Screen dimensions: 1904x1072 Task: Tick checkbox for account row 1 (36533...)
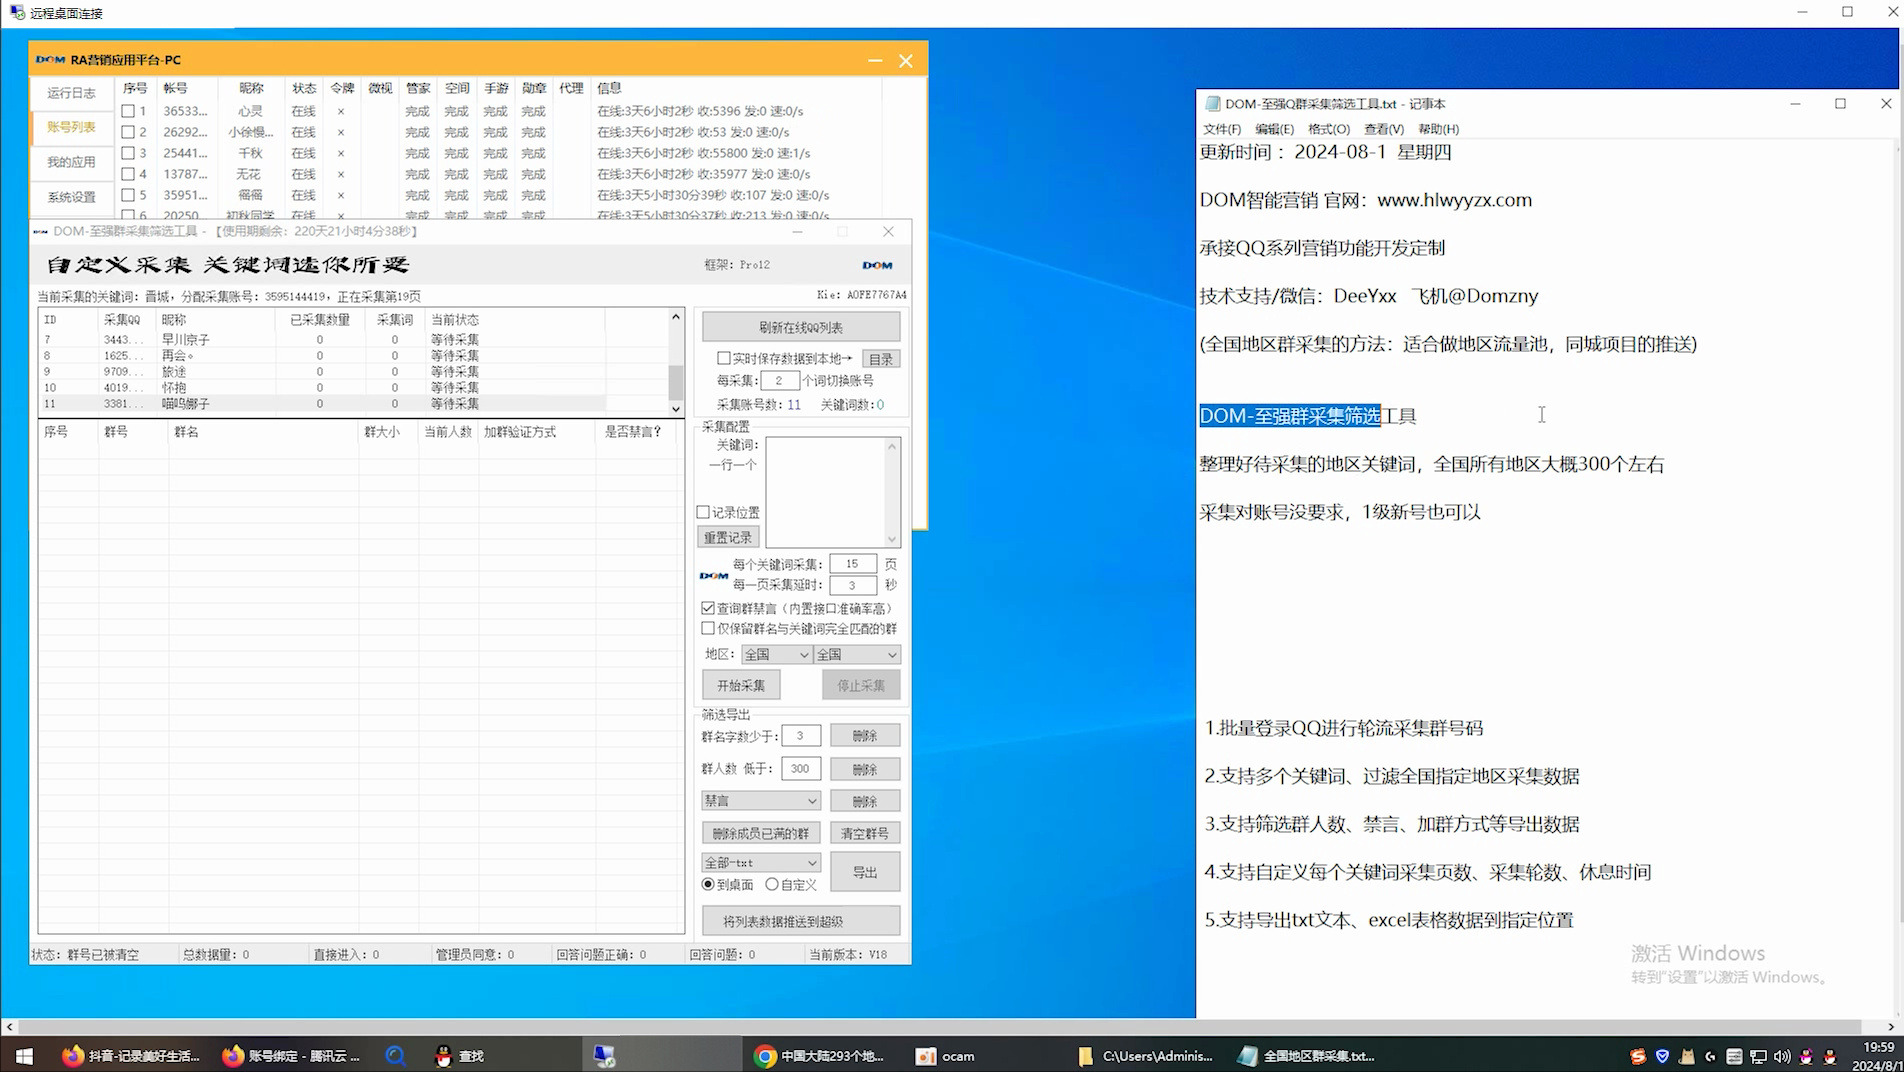pyautogui.click(x=128, y=111)
